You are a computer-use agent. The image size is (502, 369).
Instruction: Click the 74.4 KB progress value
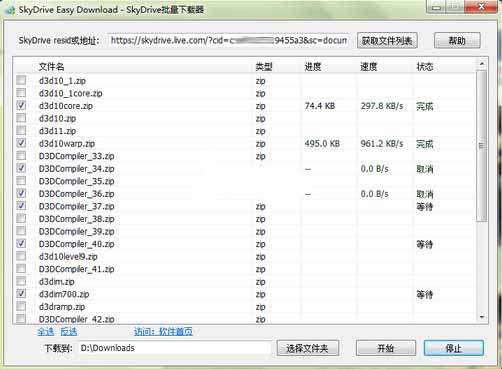tap(320, 106)
